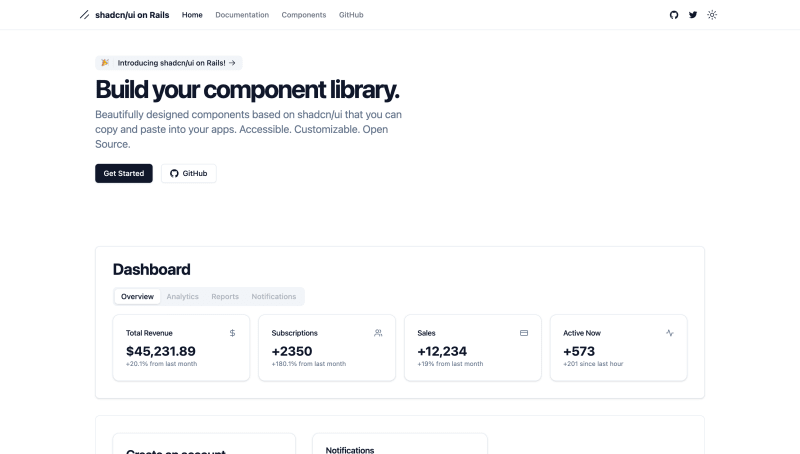Click '+20.1% from last month' text
The image size is (800, 454).
pyautogui.click(x=161, y=364)
